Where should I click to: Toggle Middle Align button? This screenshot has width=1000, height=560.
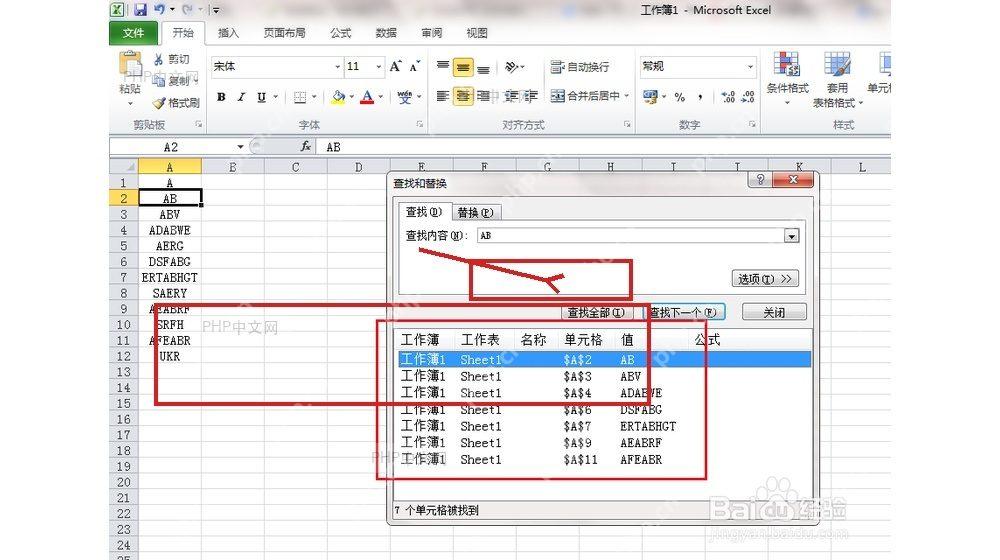[463, 67]
